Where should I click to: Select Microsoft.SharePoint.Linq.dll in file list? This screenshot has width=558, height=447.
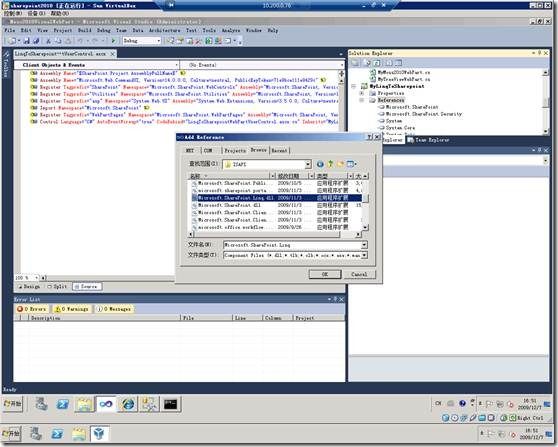click(277, 198)
